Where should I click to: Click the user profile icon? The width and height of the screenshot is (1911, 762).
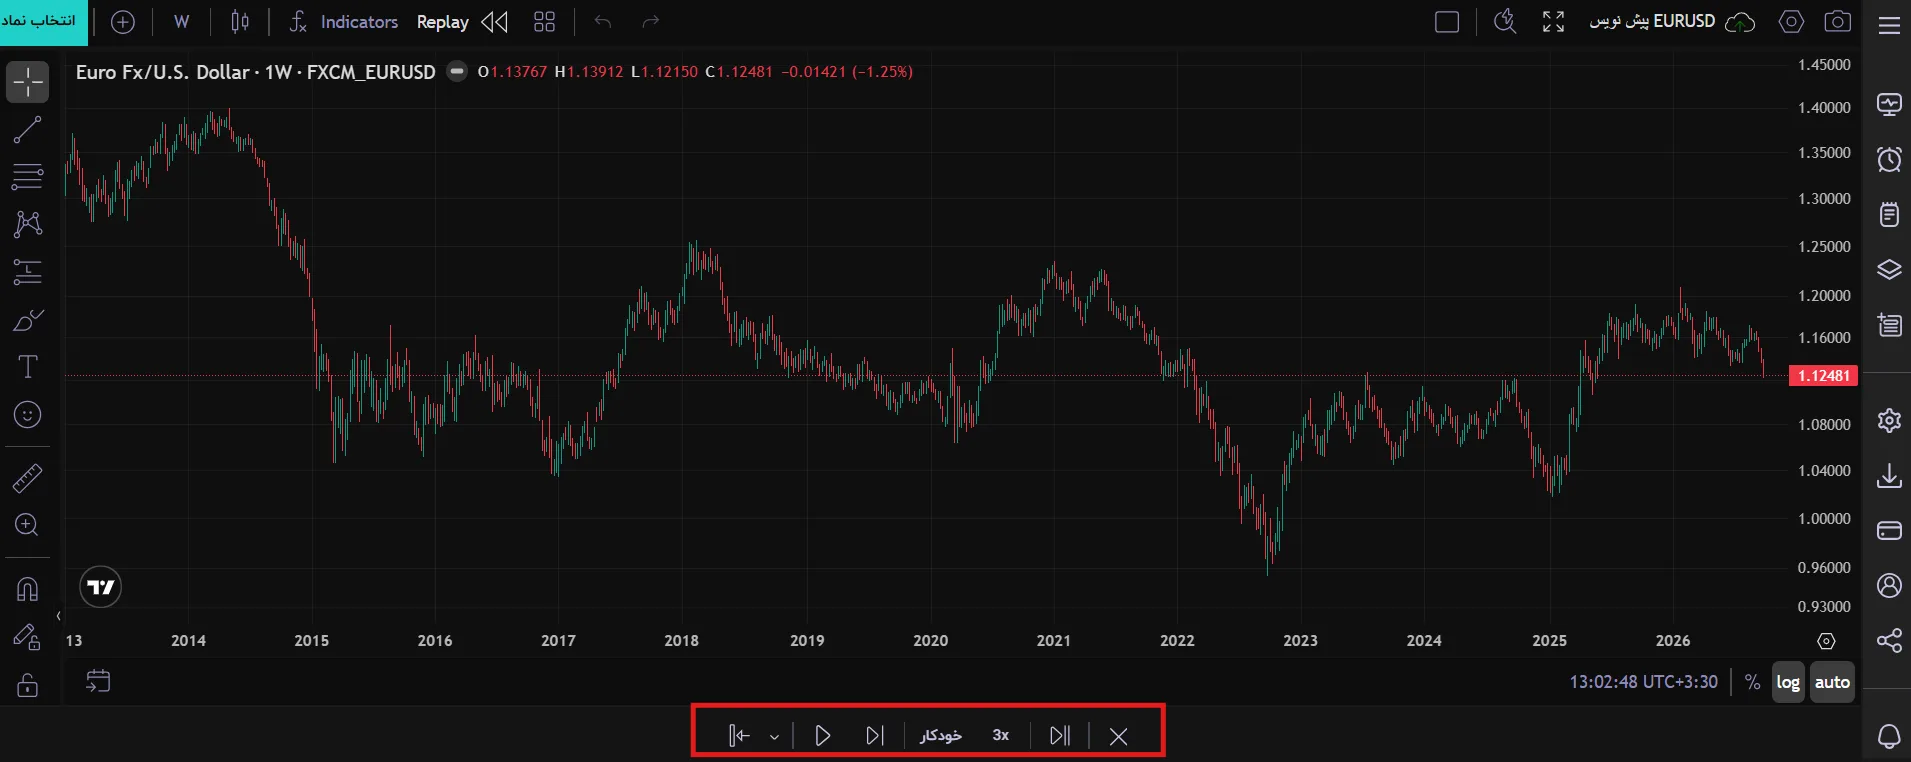pos(1889,585)
